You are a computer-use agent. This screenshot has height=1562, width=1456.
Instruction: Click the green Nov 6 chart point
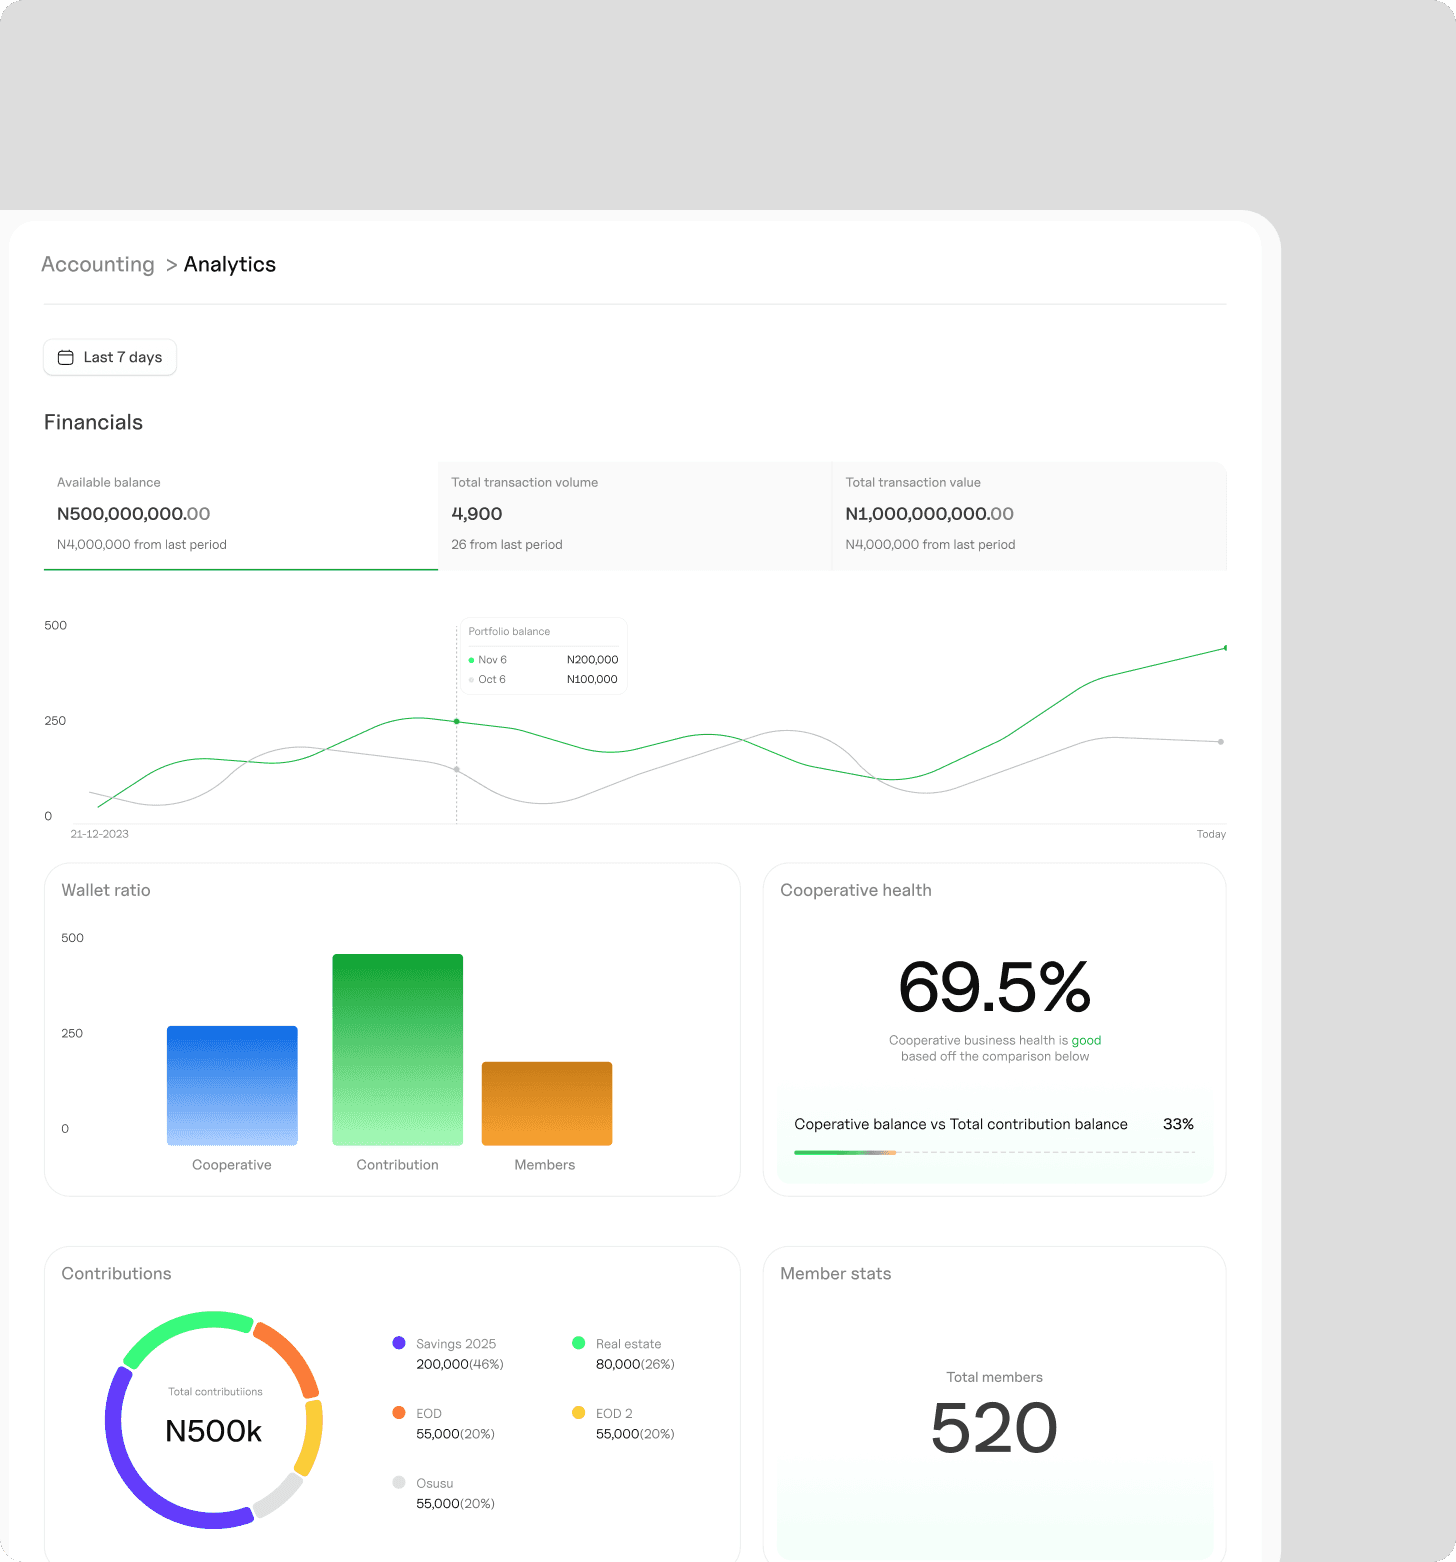(x=457, y=721)
